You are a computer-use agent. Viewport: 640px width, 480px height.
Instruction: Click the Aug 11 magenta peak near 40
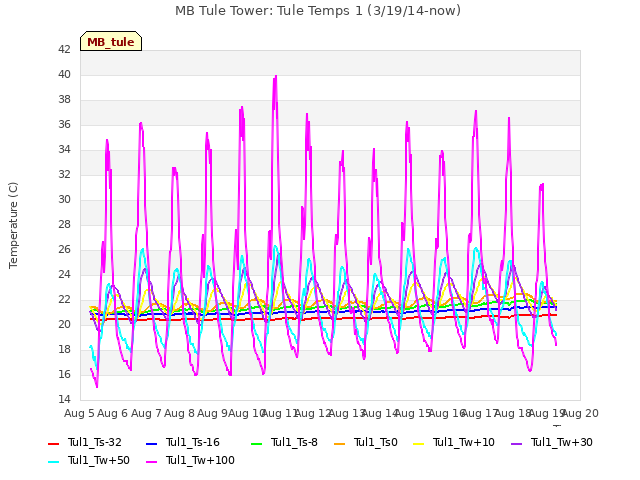coord(276,77)
